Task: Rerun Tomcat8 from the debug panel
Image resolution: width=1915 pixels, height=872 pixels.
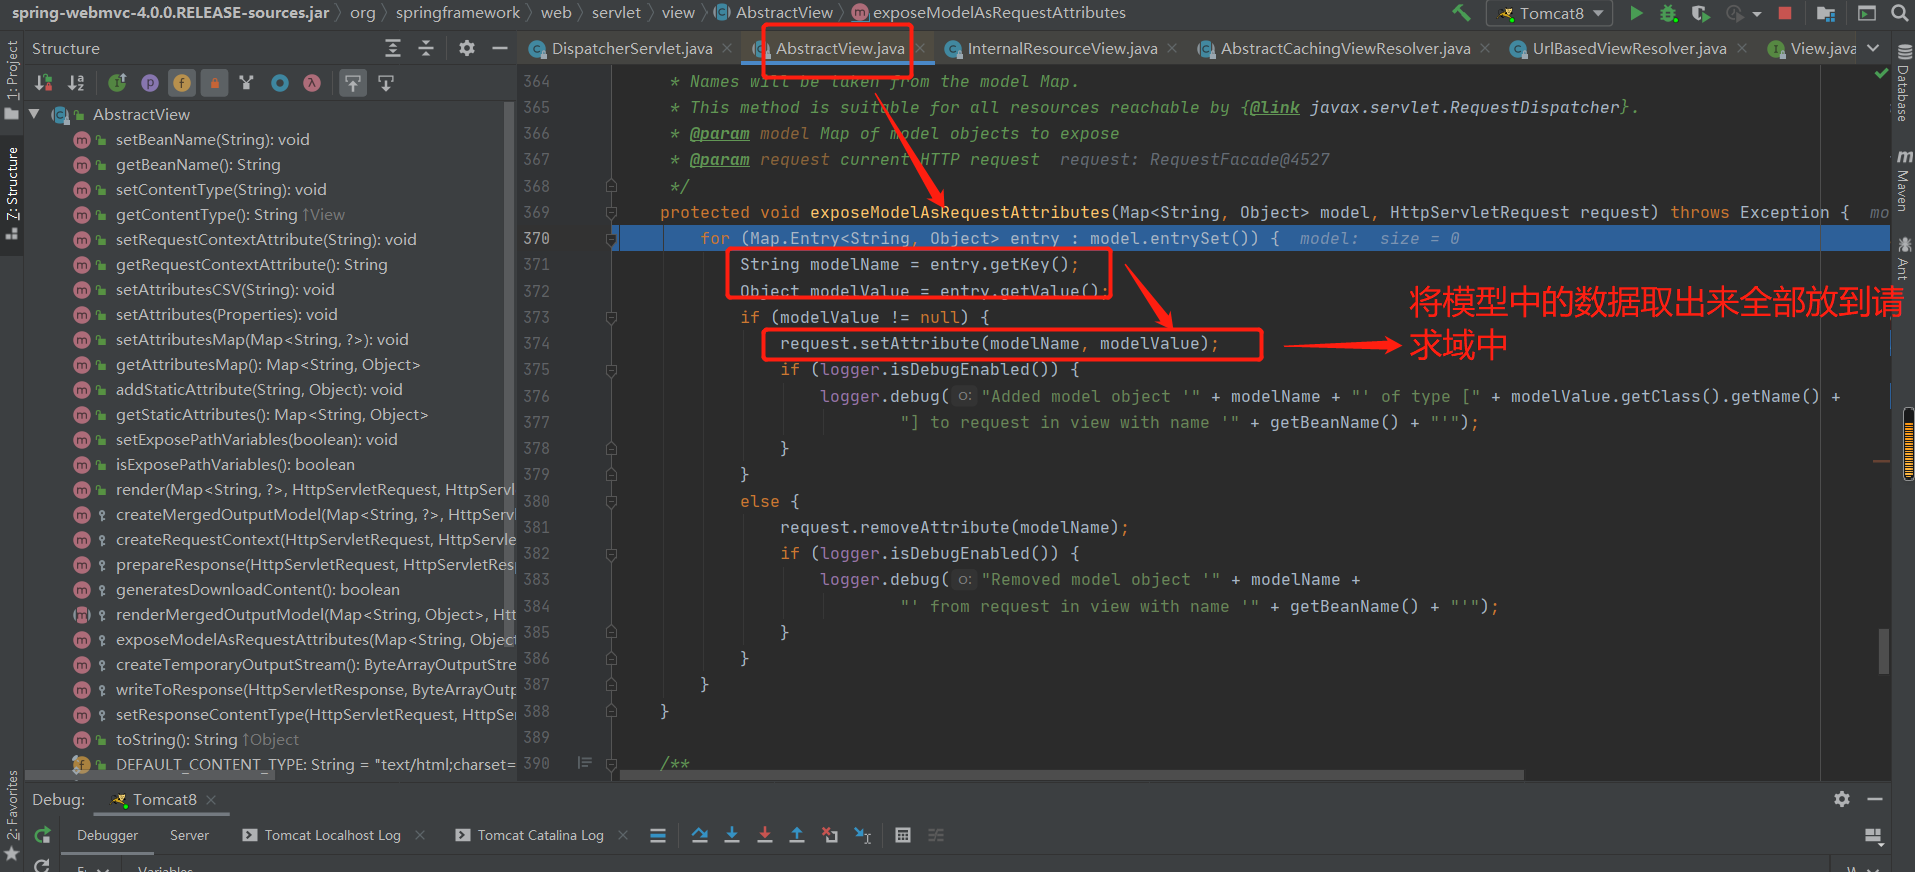Action: (42, 835)
